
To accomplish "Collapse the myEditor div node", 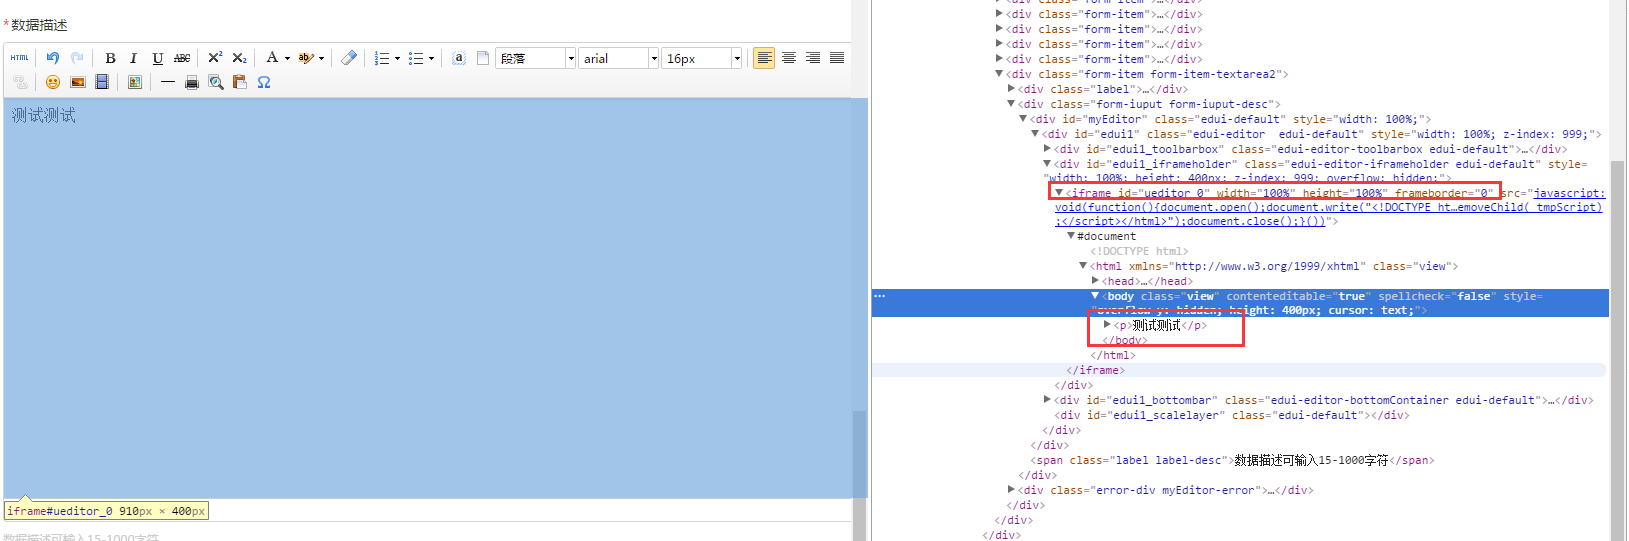I will click(x=1023, y=119).
